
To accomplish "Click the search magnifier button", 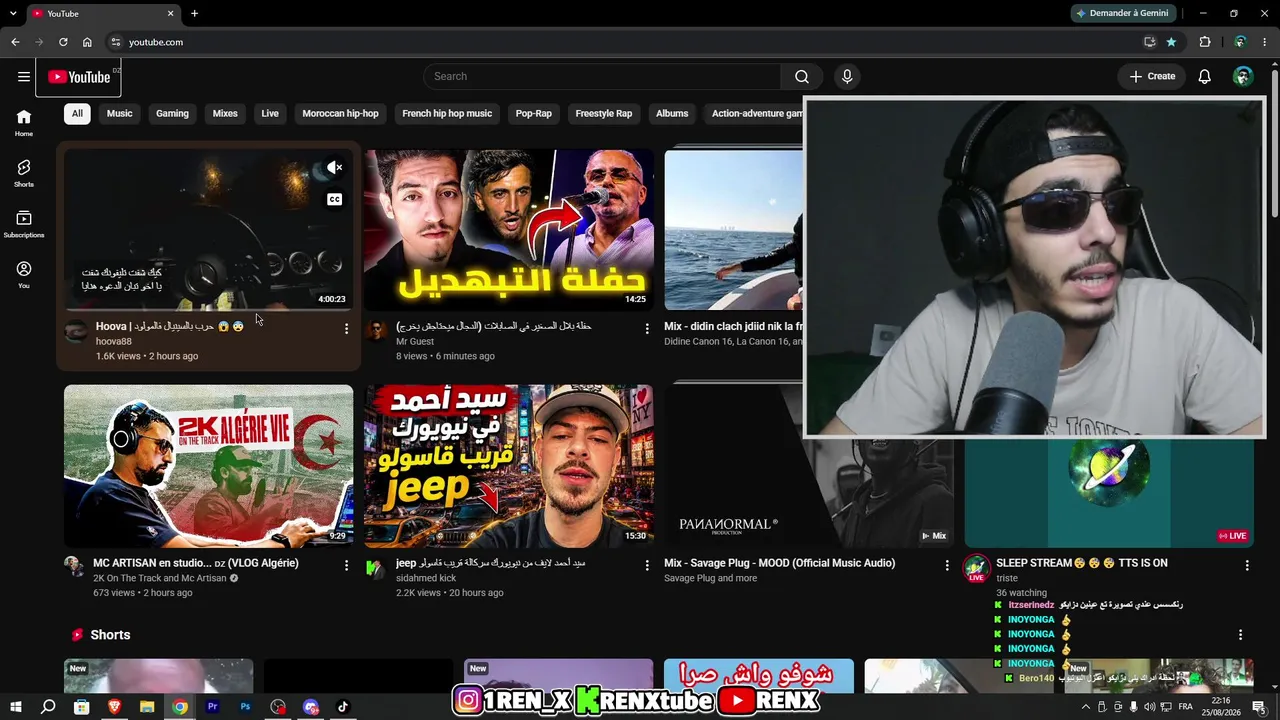I will pos(801,76).
